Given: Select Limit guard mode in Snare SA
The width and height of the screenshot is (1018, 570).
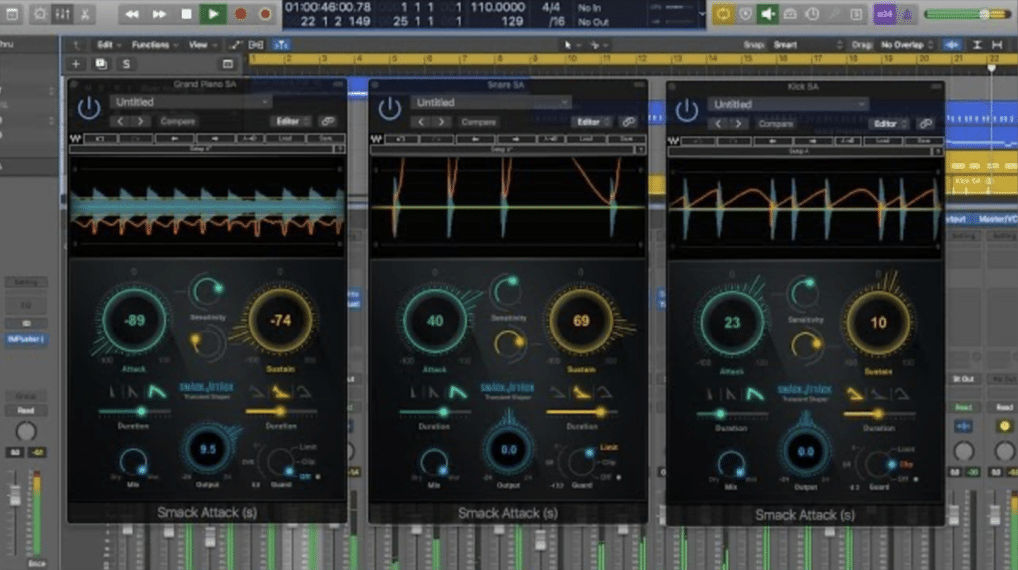Looking at the screenshot, I should click(x=609, y=447).
